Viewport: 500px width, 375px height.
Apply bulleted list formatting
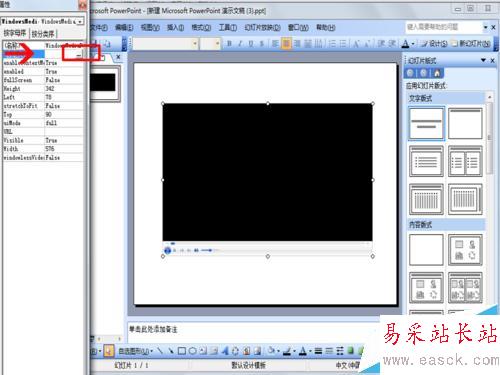click(x=343, y=44)
